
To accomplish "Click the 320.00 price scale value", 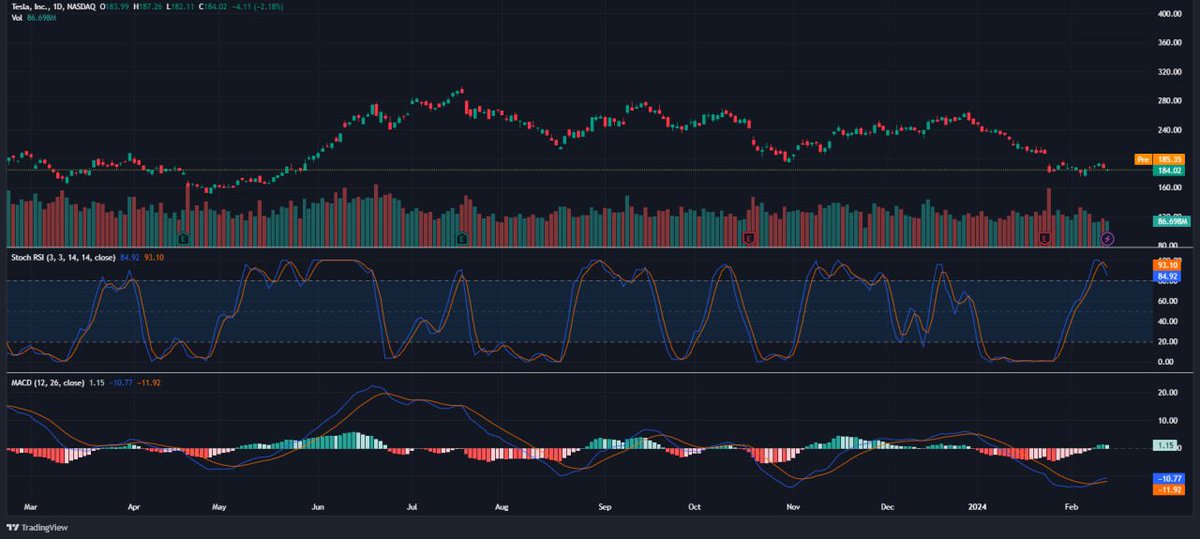I will click(x=1170, y=72).
